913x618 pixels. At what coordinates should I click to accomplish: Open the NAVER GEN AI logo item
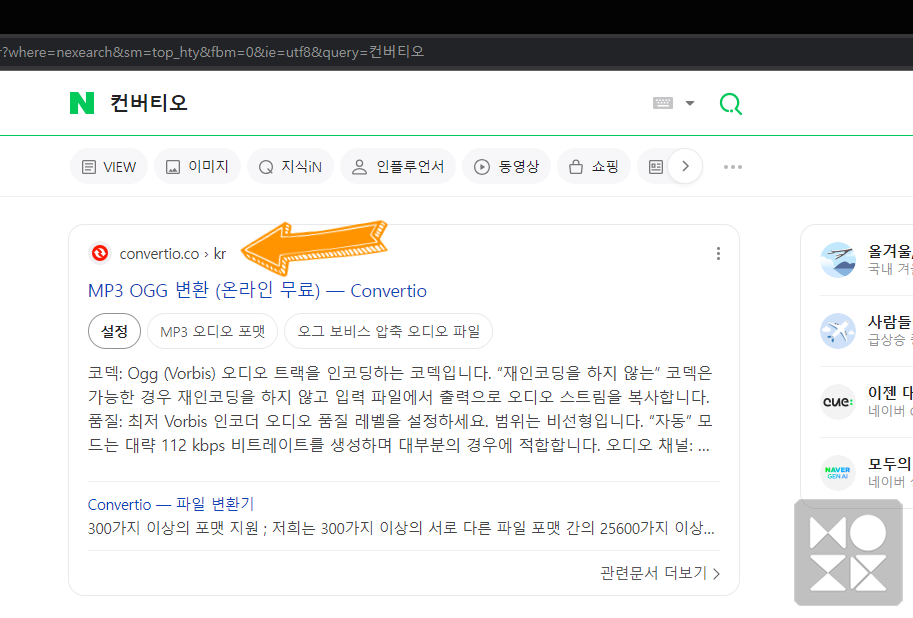[x=838, y=473]
